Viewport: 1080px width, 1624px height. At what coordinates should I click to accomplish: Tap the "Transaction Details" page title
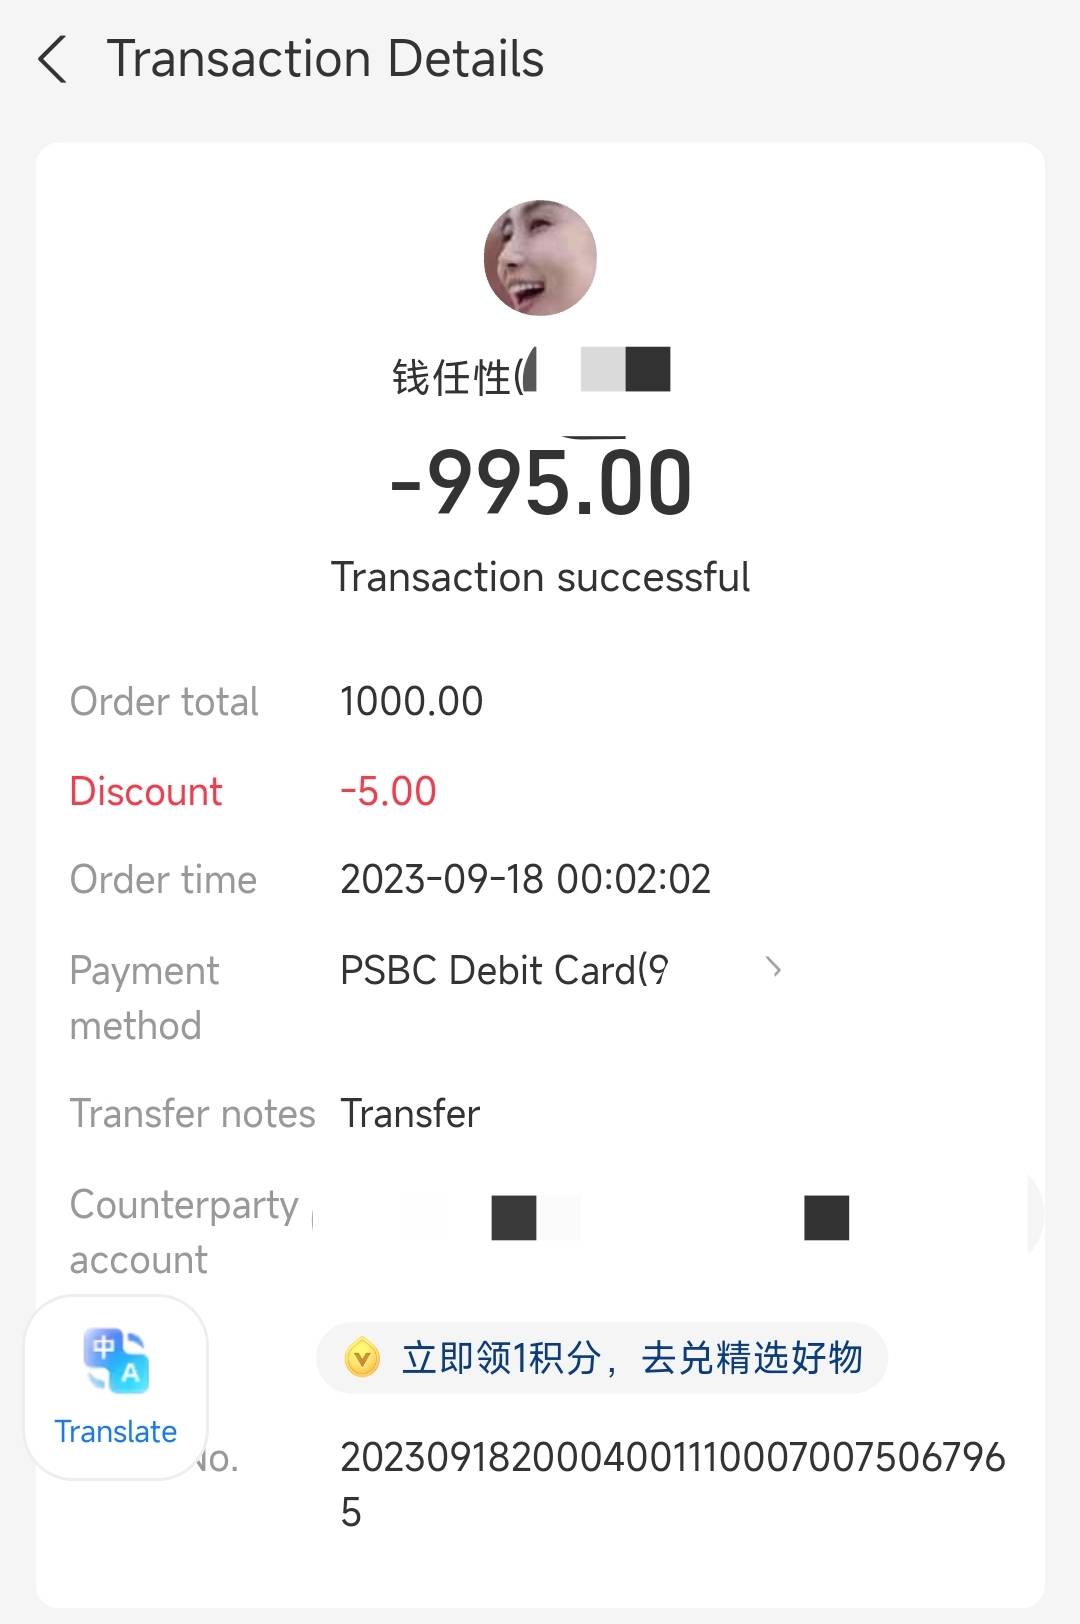[325, 59]
